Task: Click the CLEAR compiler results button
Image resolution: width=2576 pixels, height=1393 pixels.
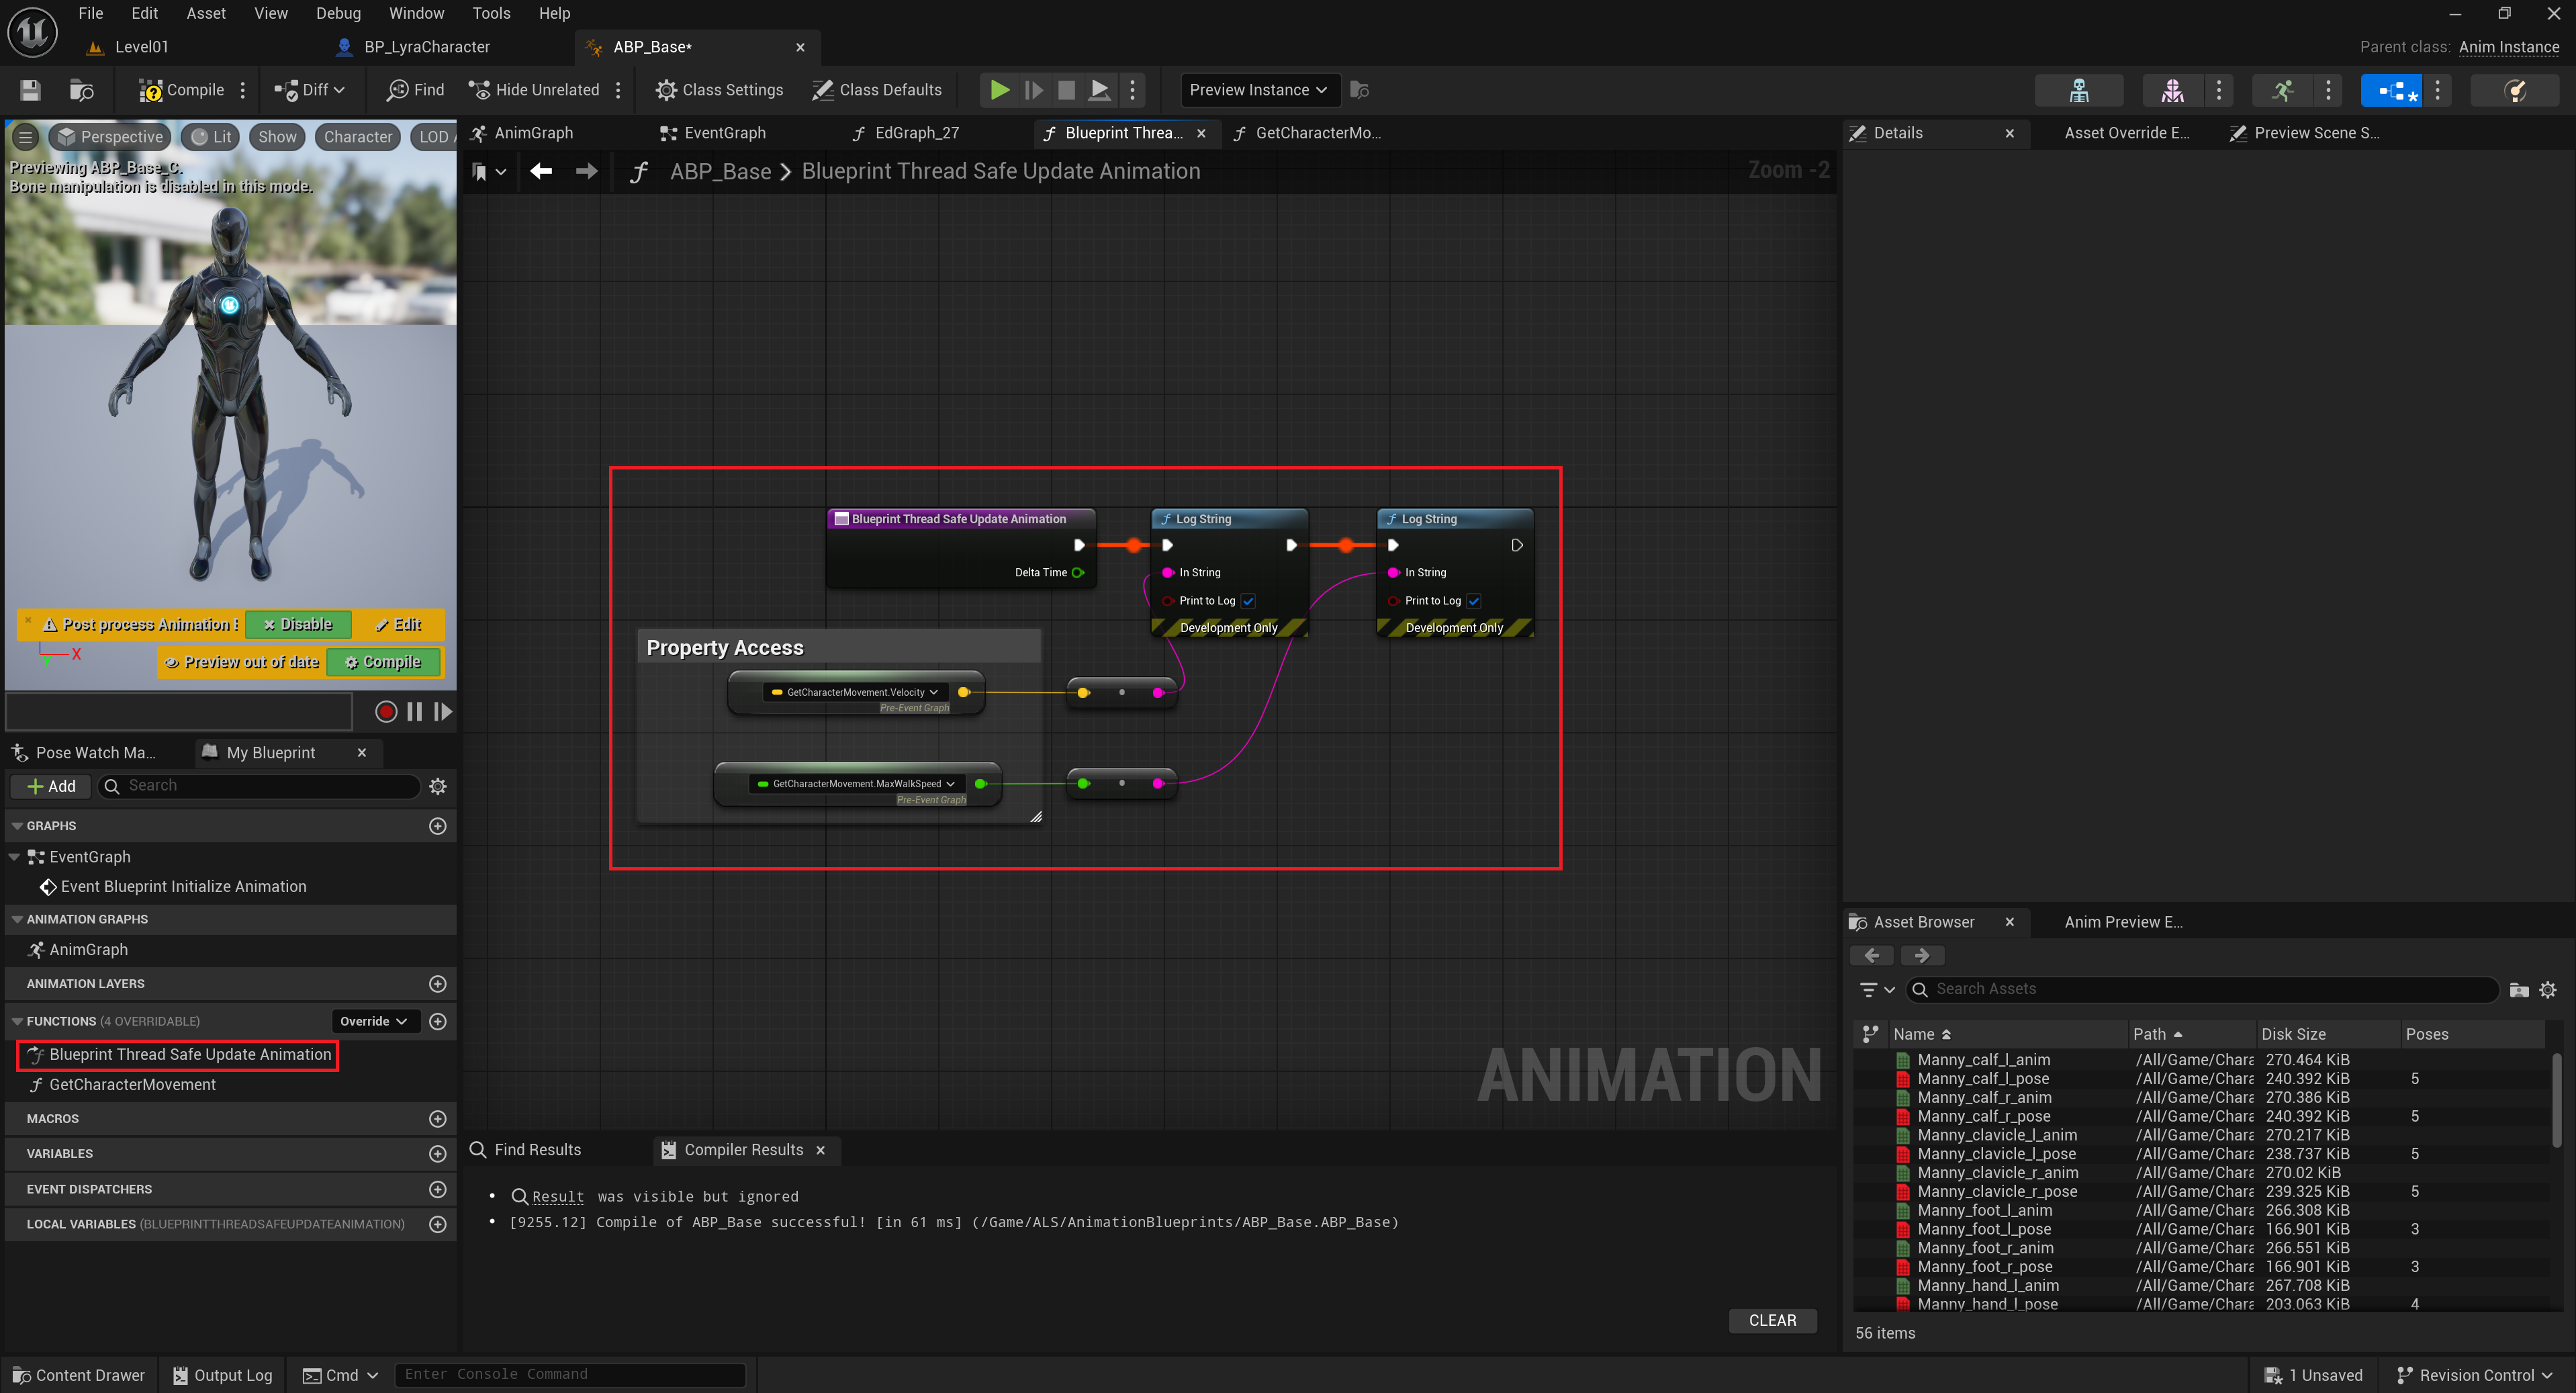Action: click(1772, 1320)
